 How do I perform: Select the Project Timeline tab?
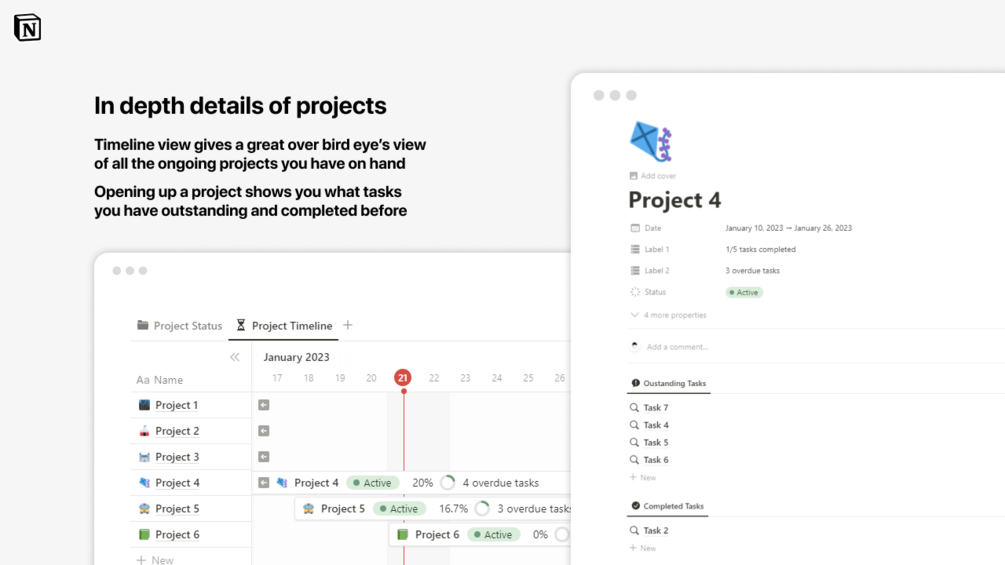[284, 325]
